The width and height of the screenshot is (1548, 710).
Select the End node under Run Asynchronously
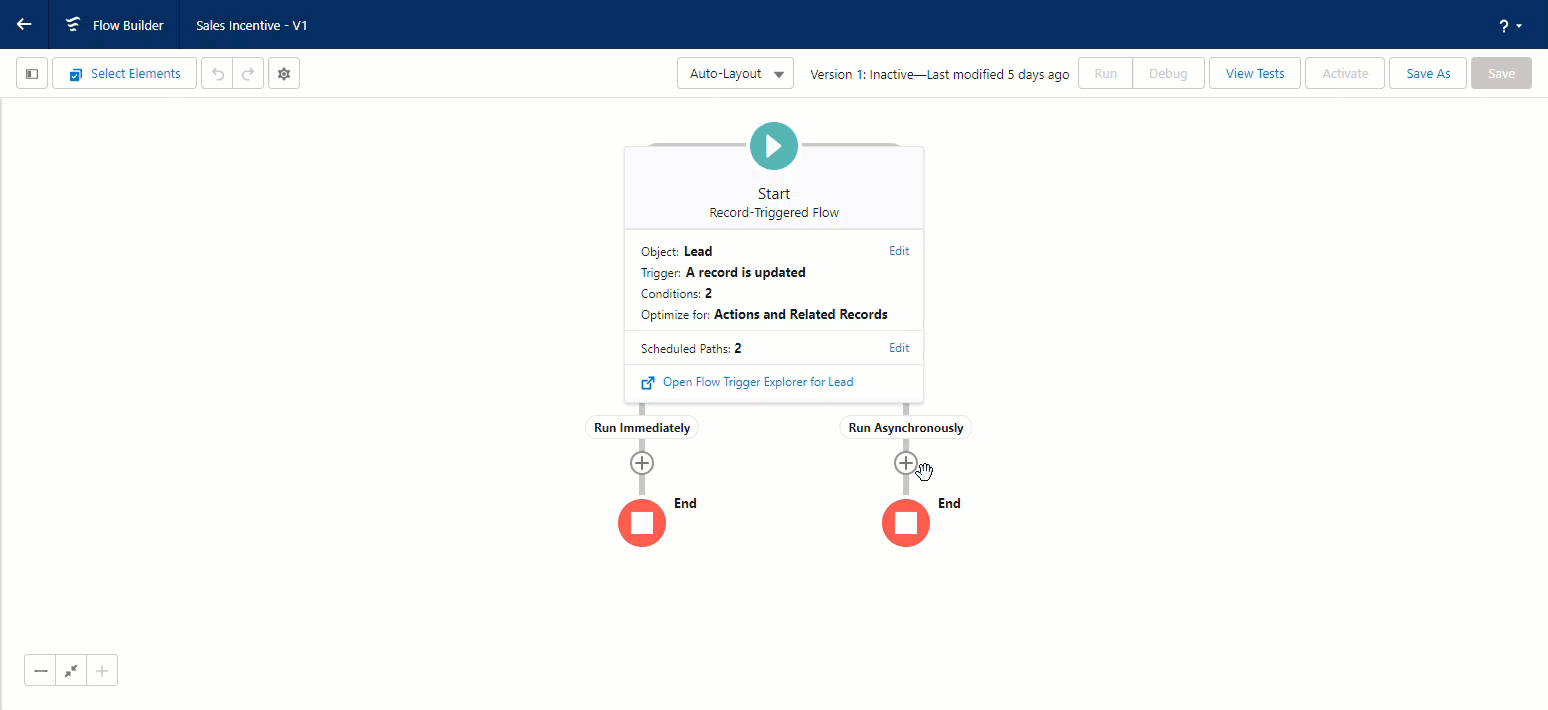click(905, 522)
